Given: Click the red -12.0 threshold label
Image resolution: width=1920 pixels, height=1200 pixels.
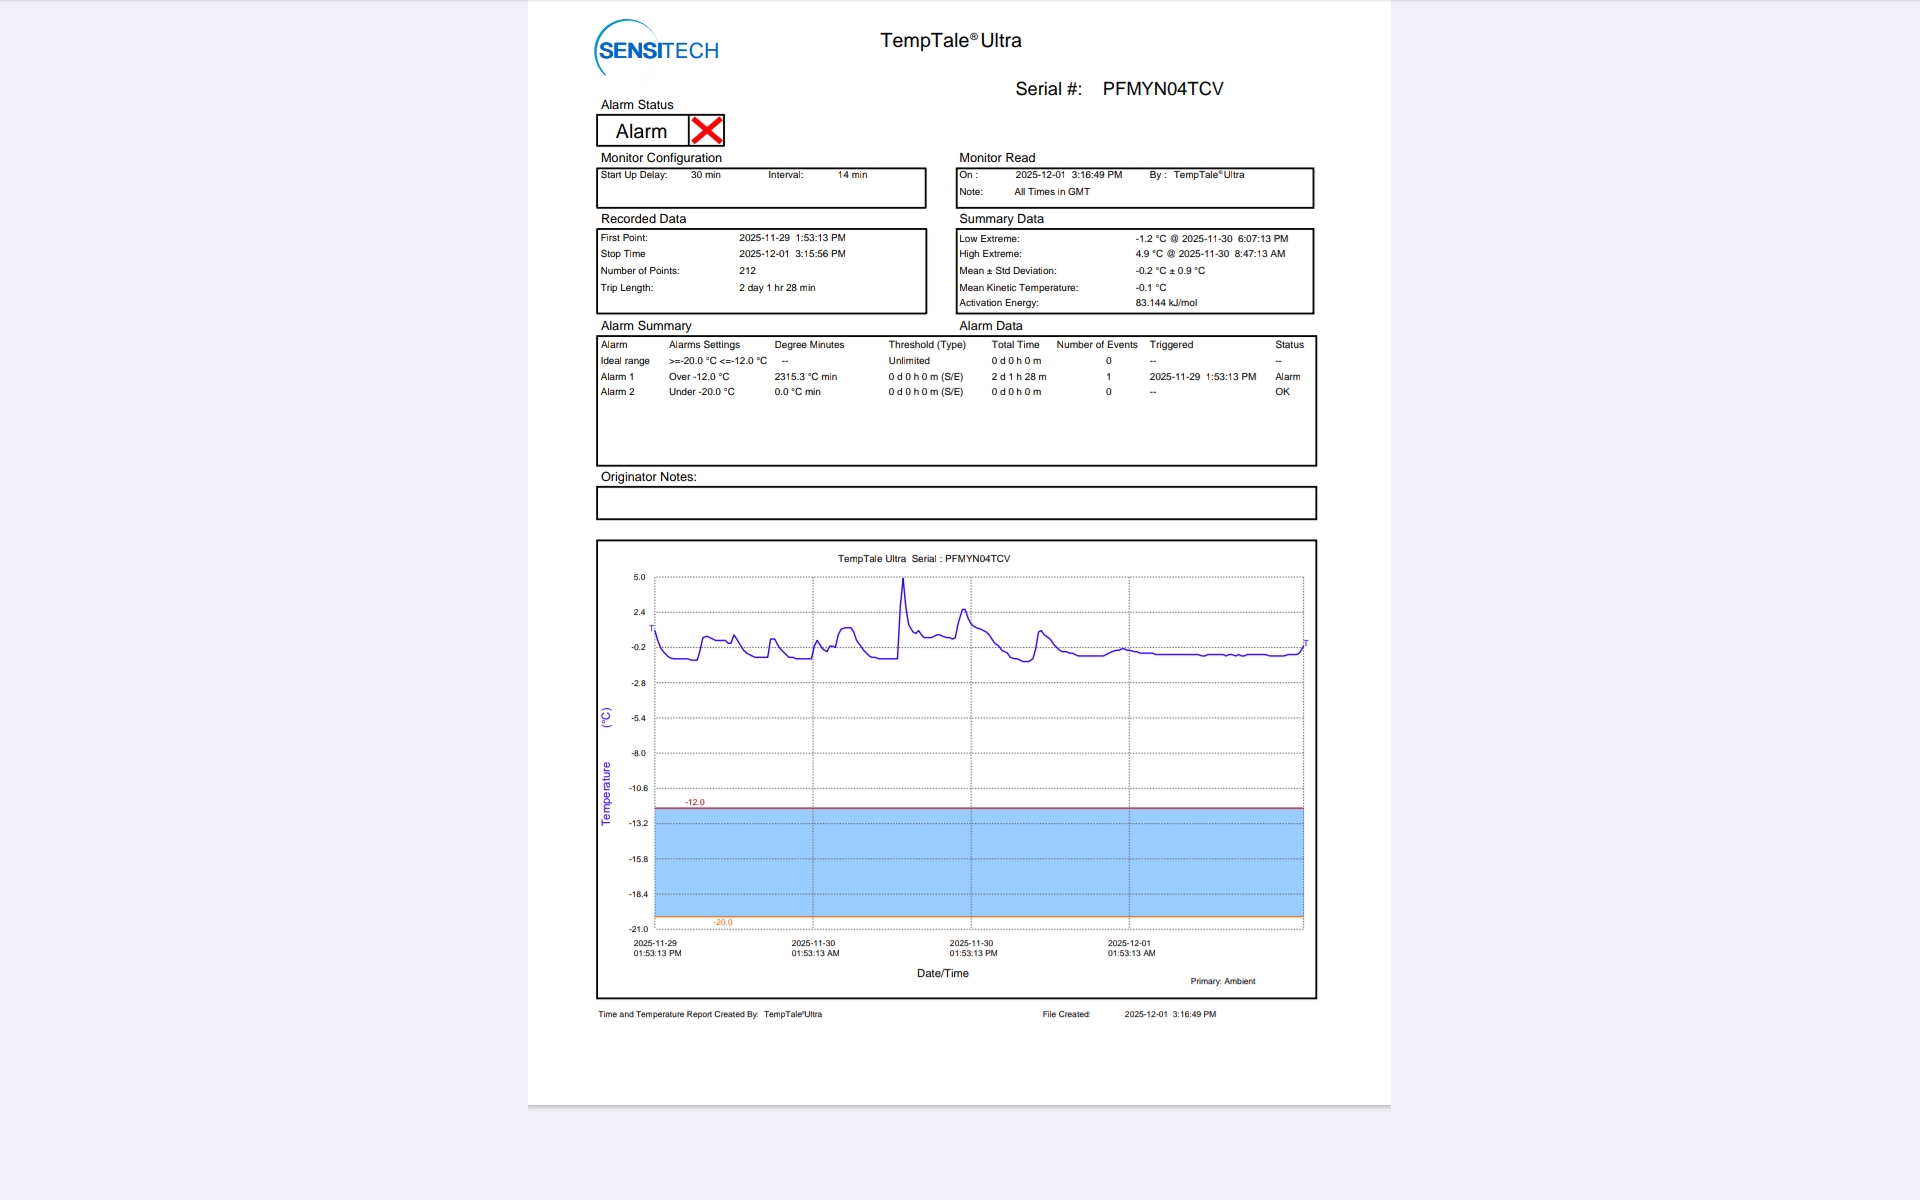Looking at the screenshot, I should tap(695, 802).
